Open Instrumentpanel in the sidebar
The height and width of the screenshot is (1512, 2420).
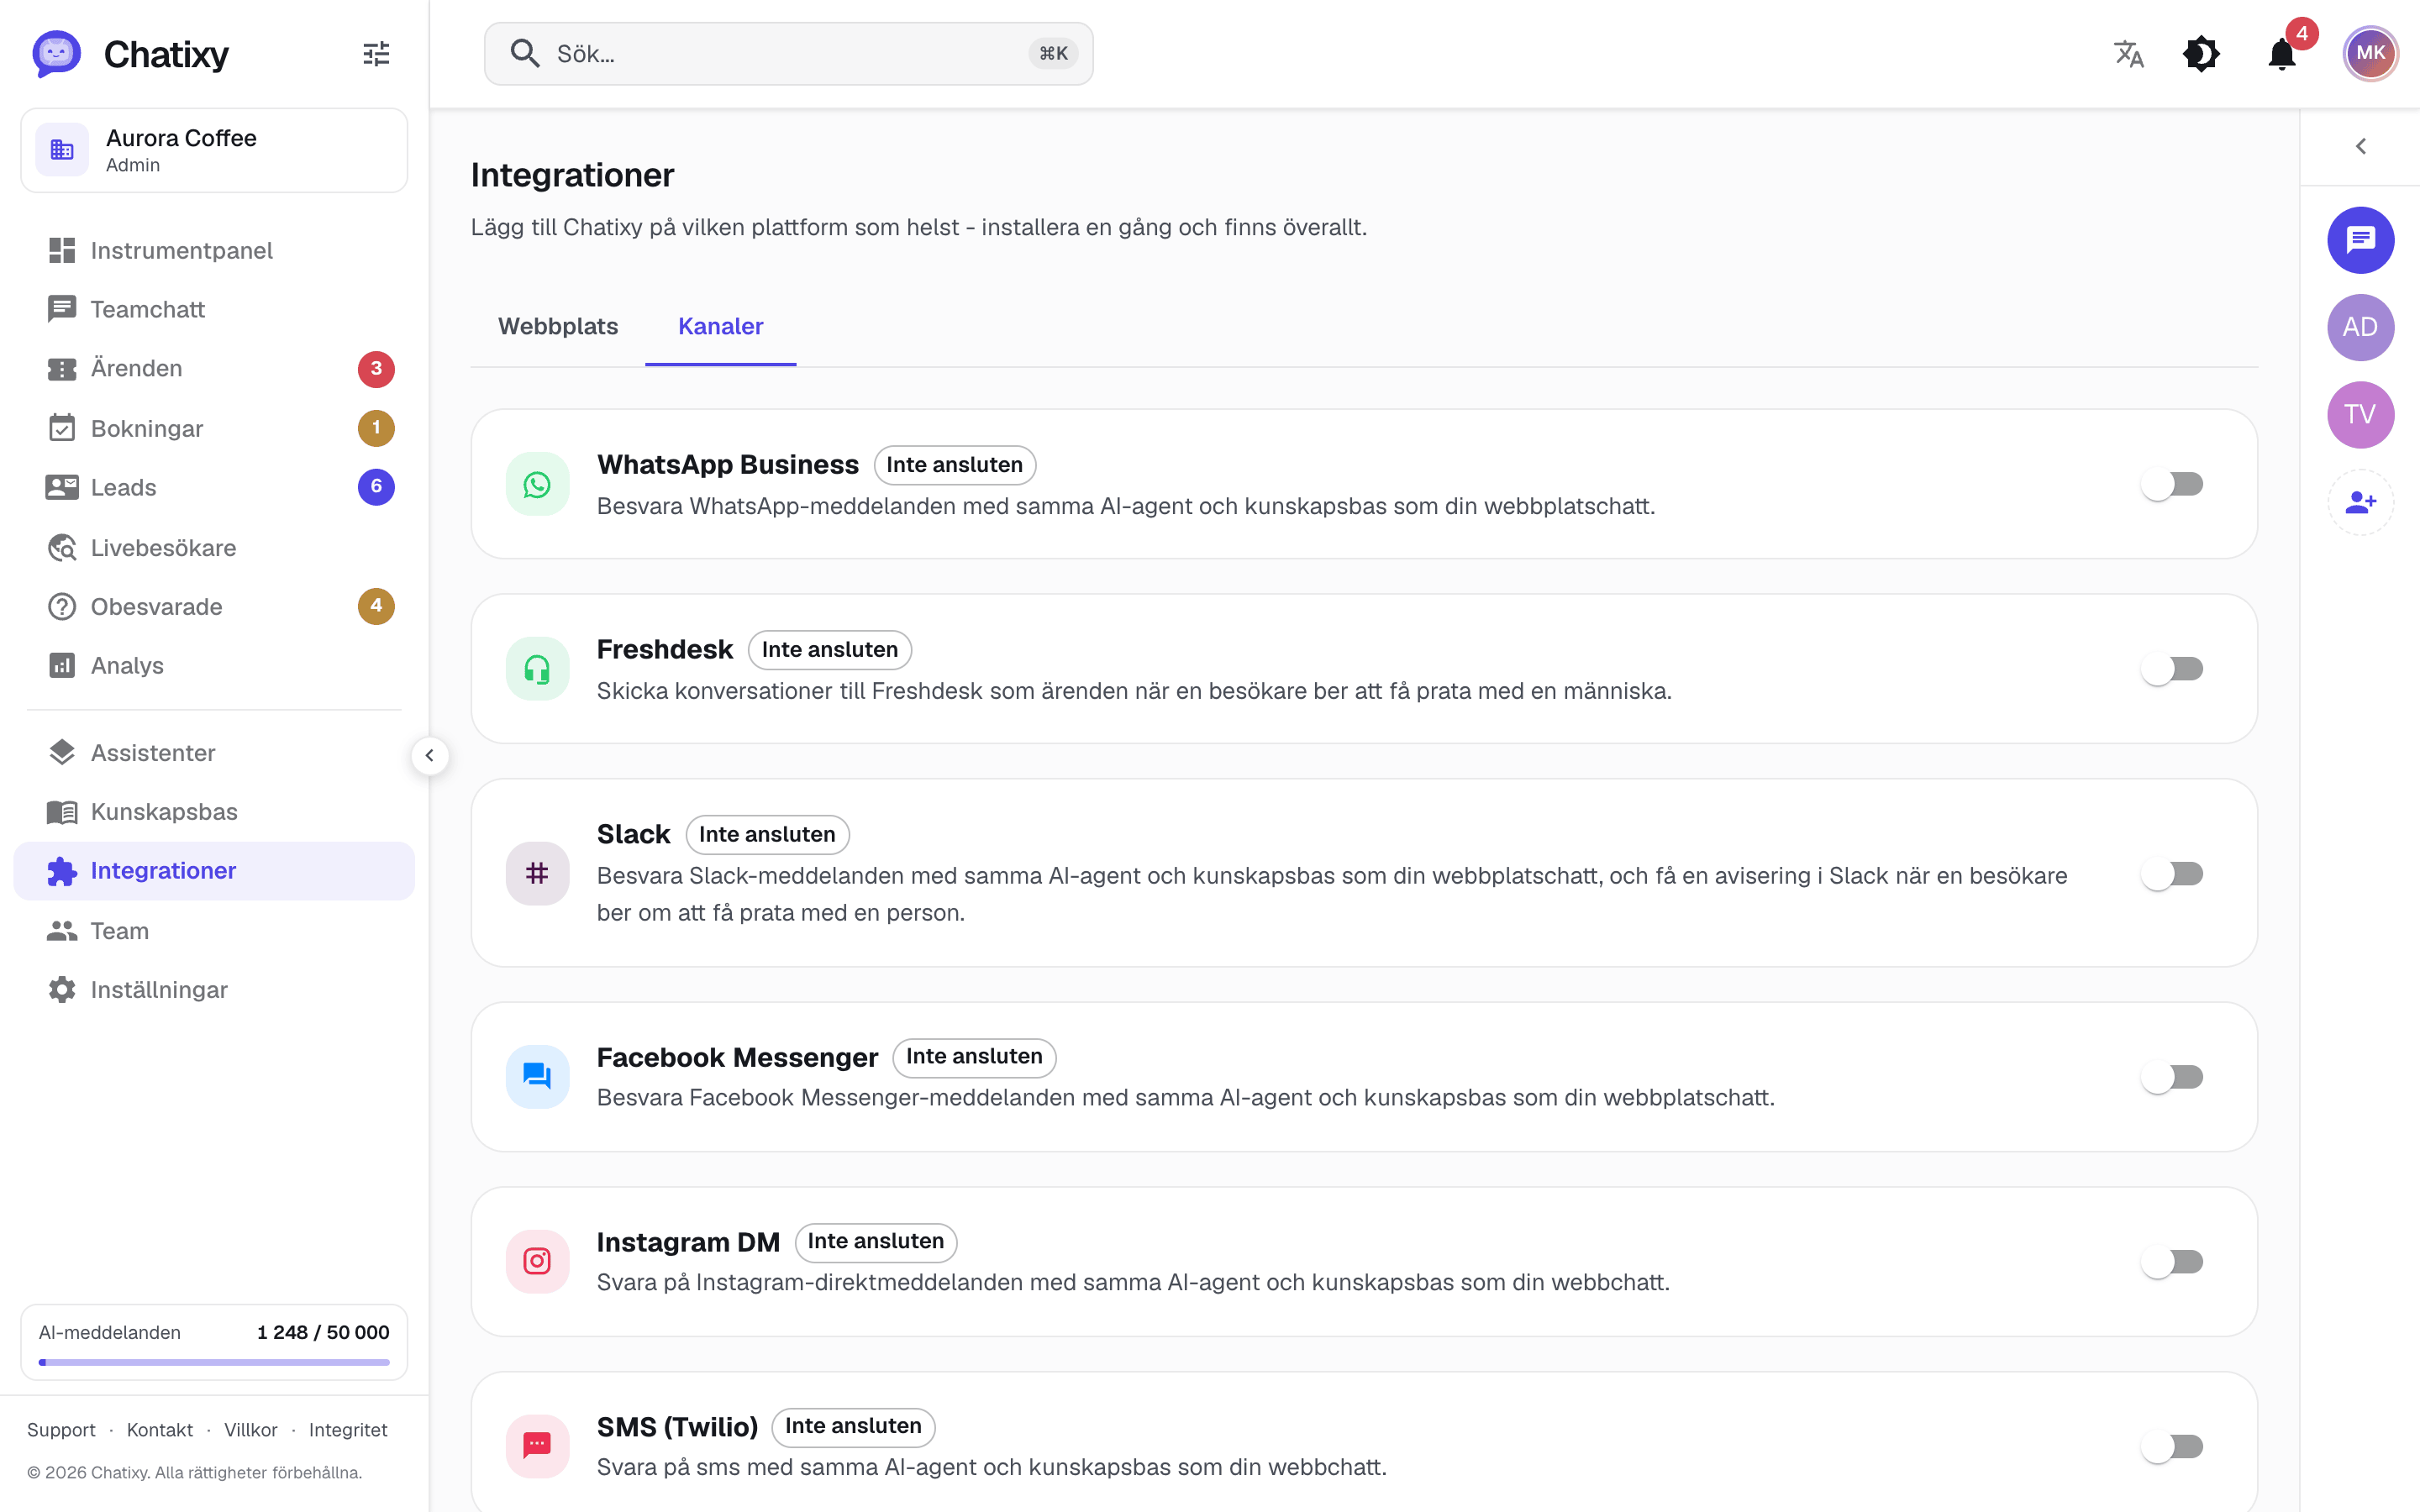pos(214,250)
